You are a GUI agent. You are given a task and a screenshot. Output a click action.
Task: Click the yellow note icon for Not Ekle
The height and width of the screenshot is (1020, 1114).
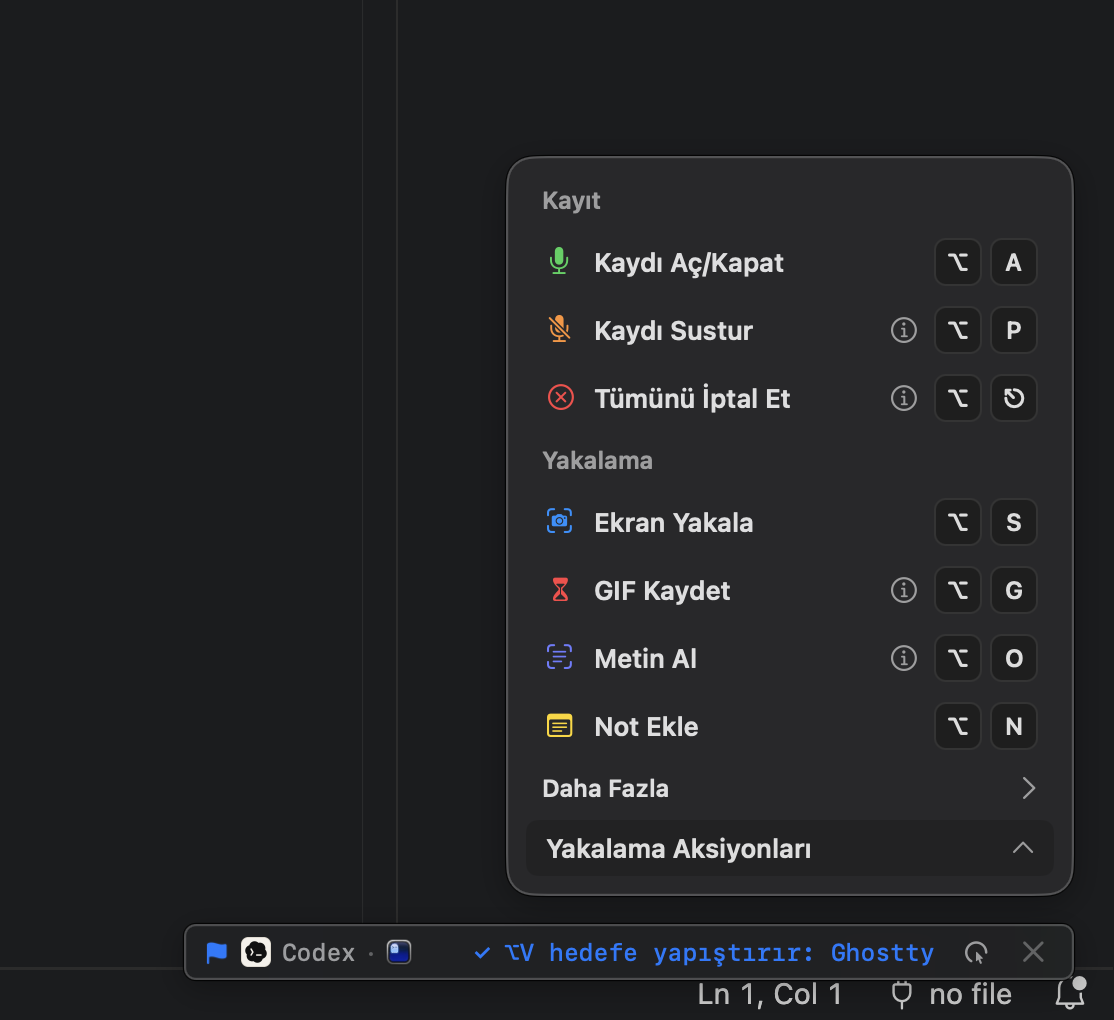tap(559, 726)
